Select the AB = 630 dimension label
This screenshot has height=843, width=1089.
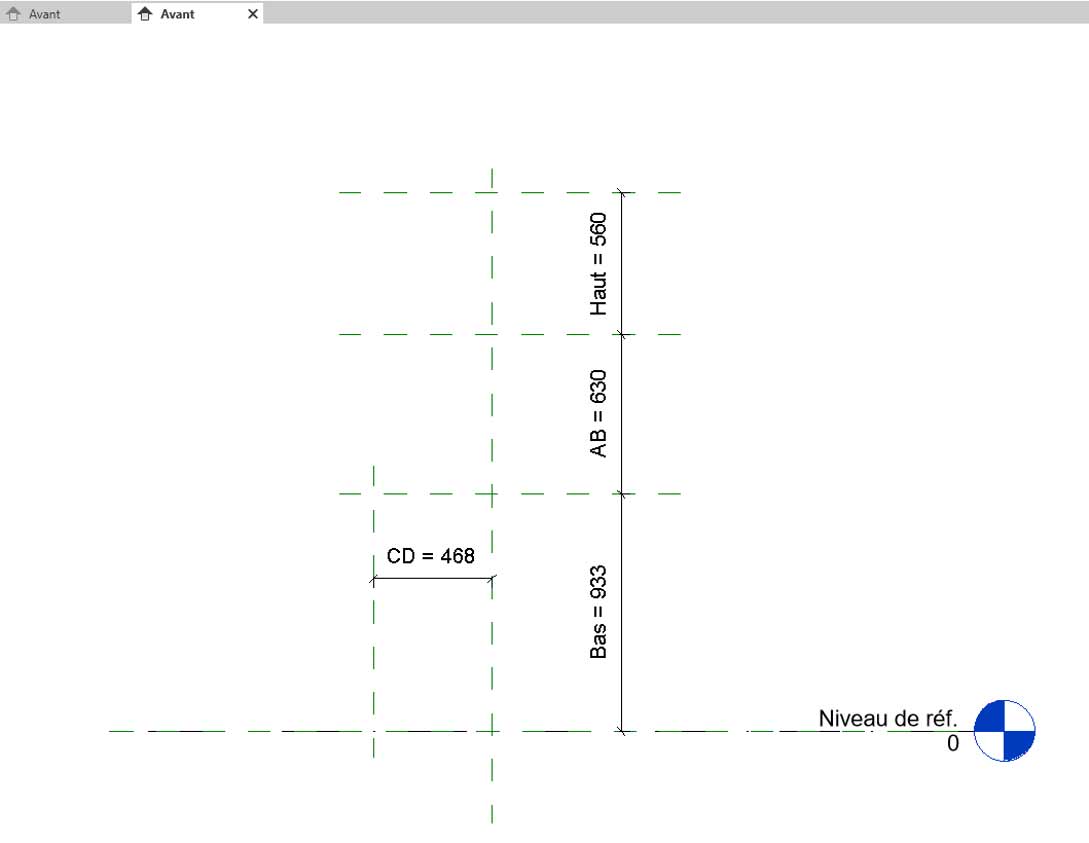pyautogui.click(x=598, y=414)
